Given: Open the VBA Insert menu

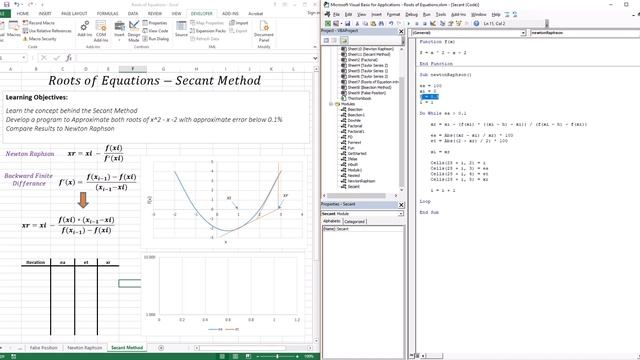Looking at the screenshot, I should pos(376,14).
